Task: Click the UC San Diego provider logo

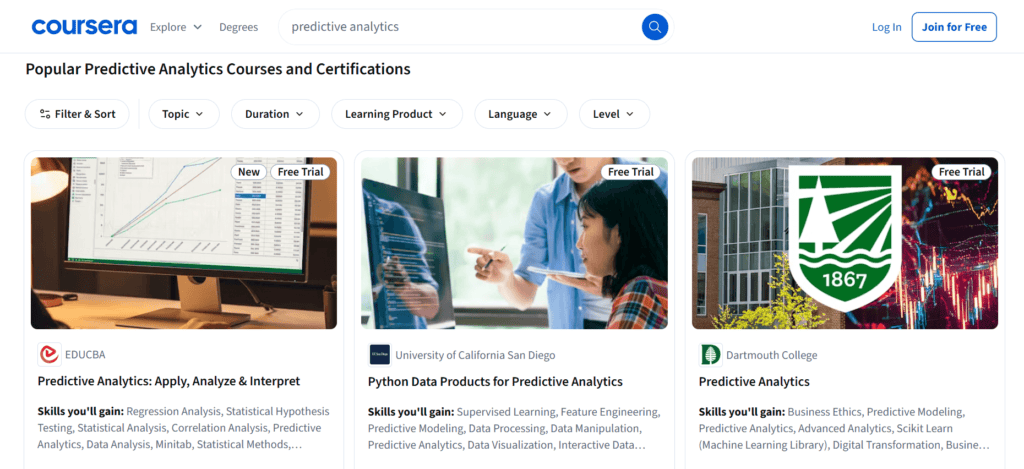Action: tap(379, 355)
